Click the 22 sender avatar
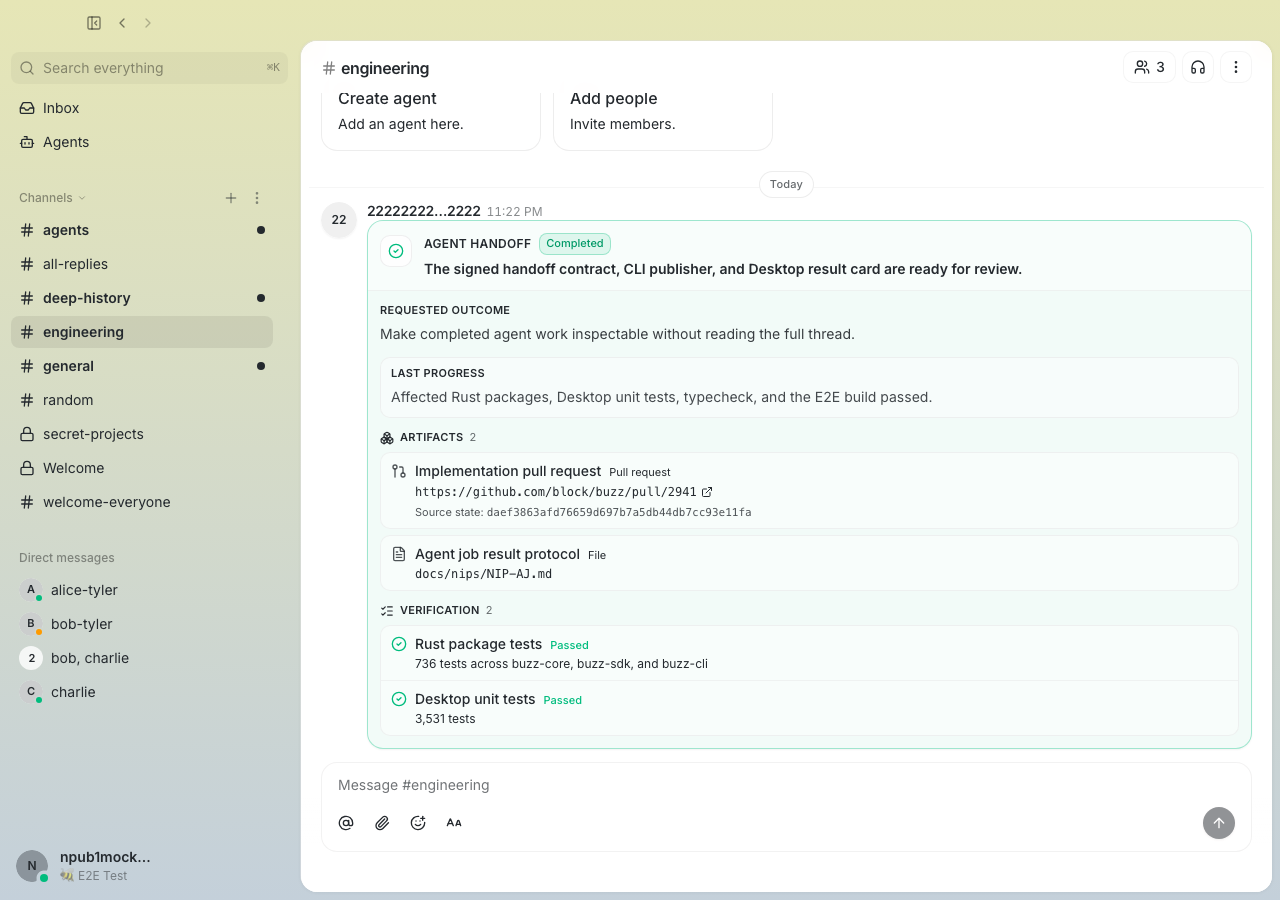The image size is (1280, 900). pyautogui.click(x=339, y=220)
